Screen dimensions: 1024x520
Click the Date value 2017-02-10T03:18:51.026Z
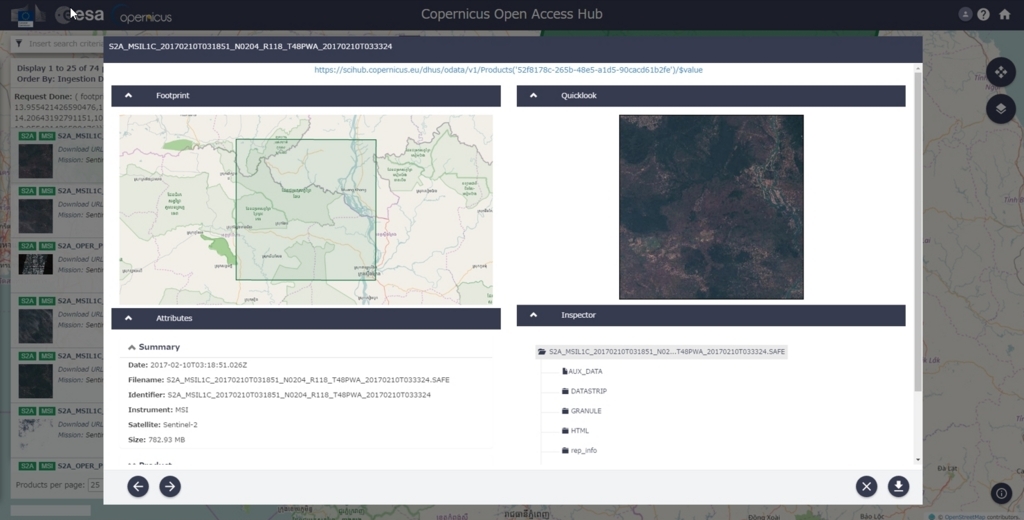[199, 365]
